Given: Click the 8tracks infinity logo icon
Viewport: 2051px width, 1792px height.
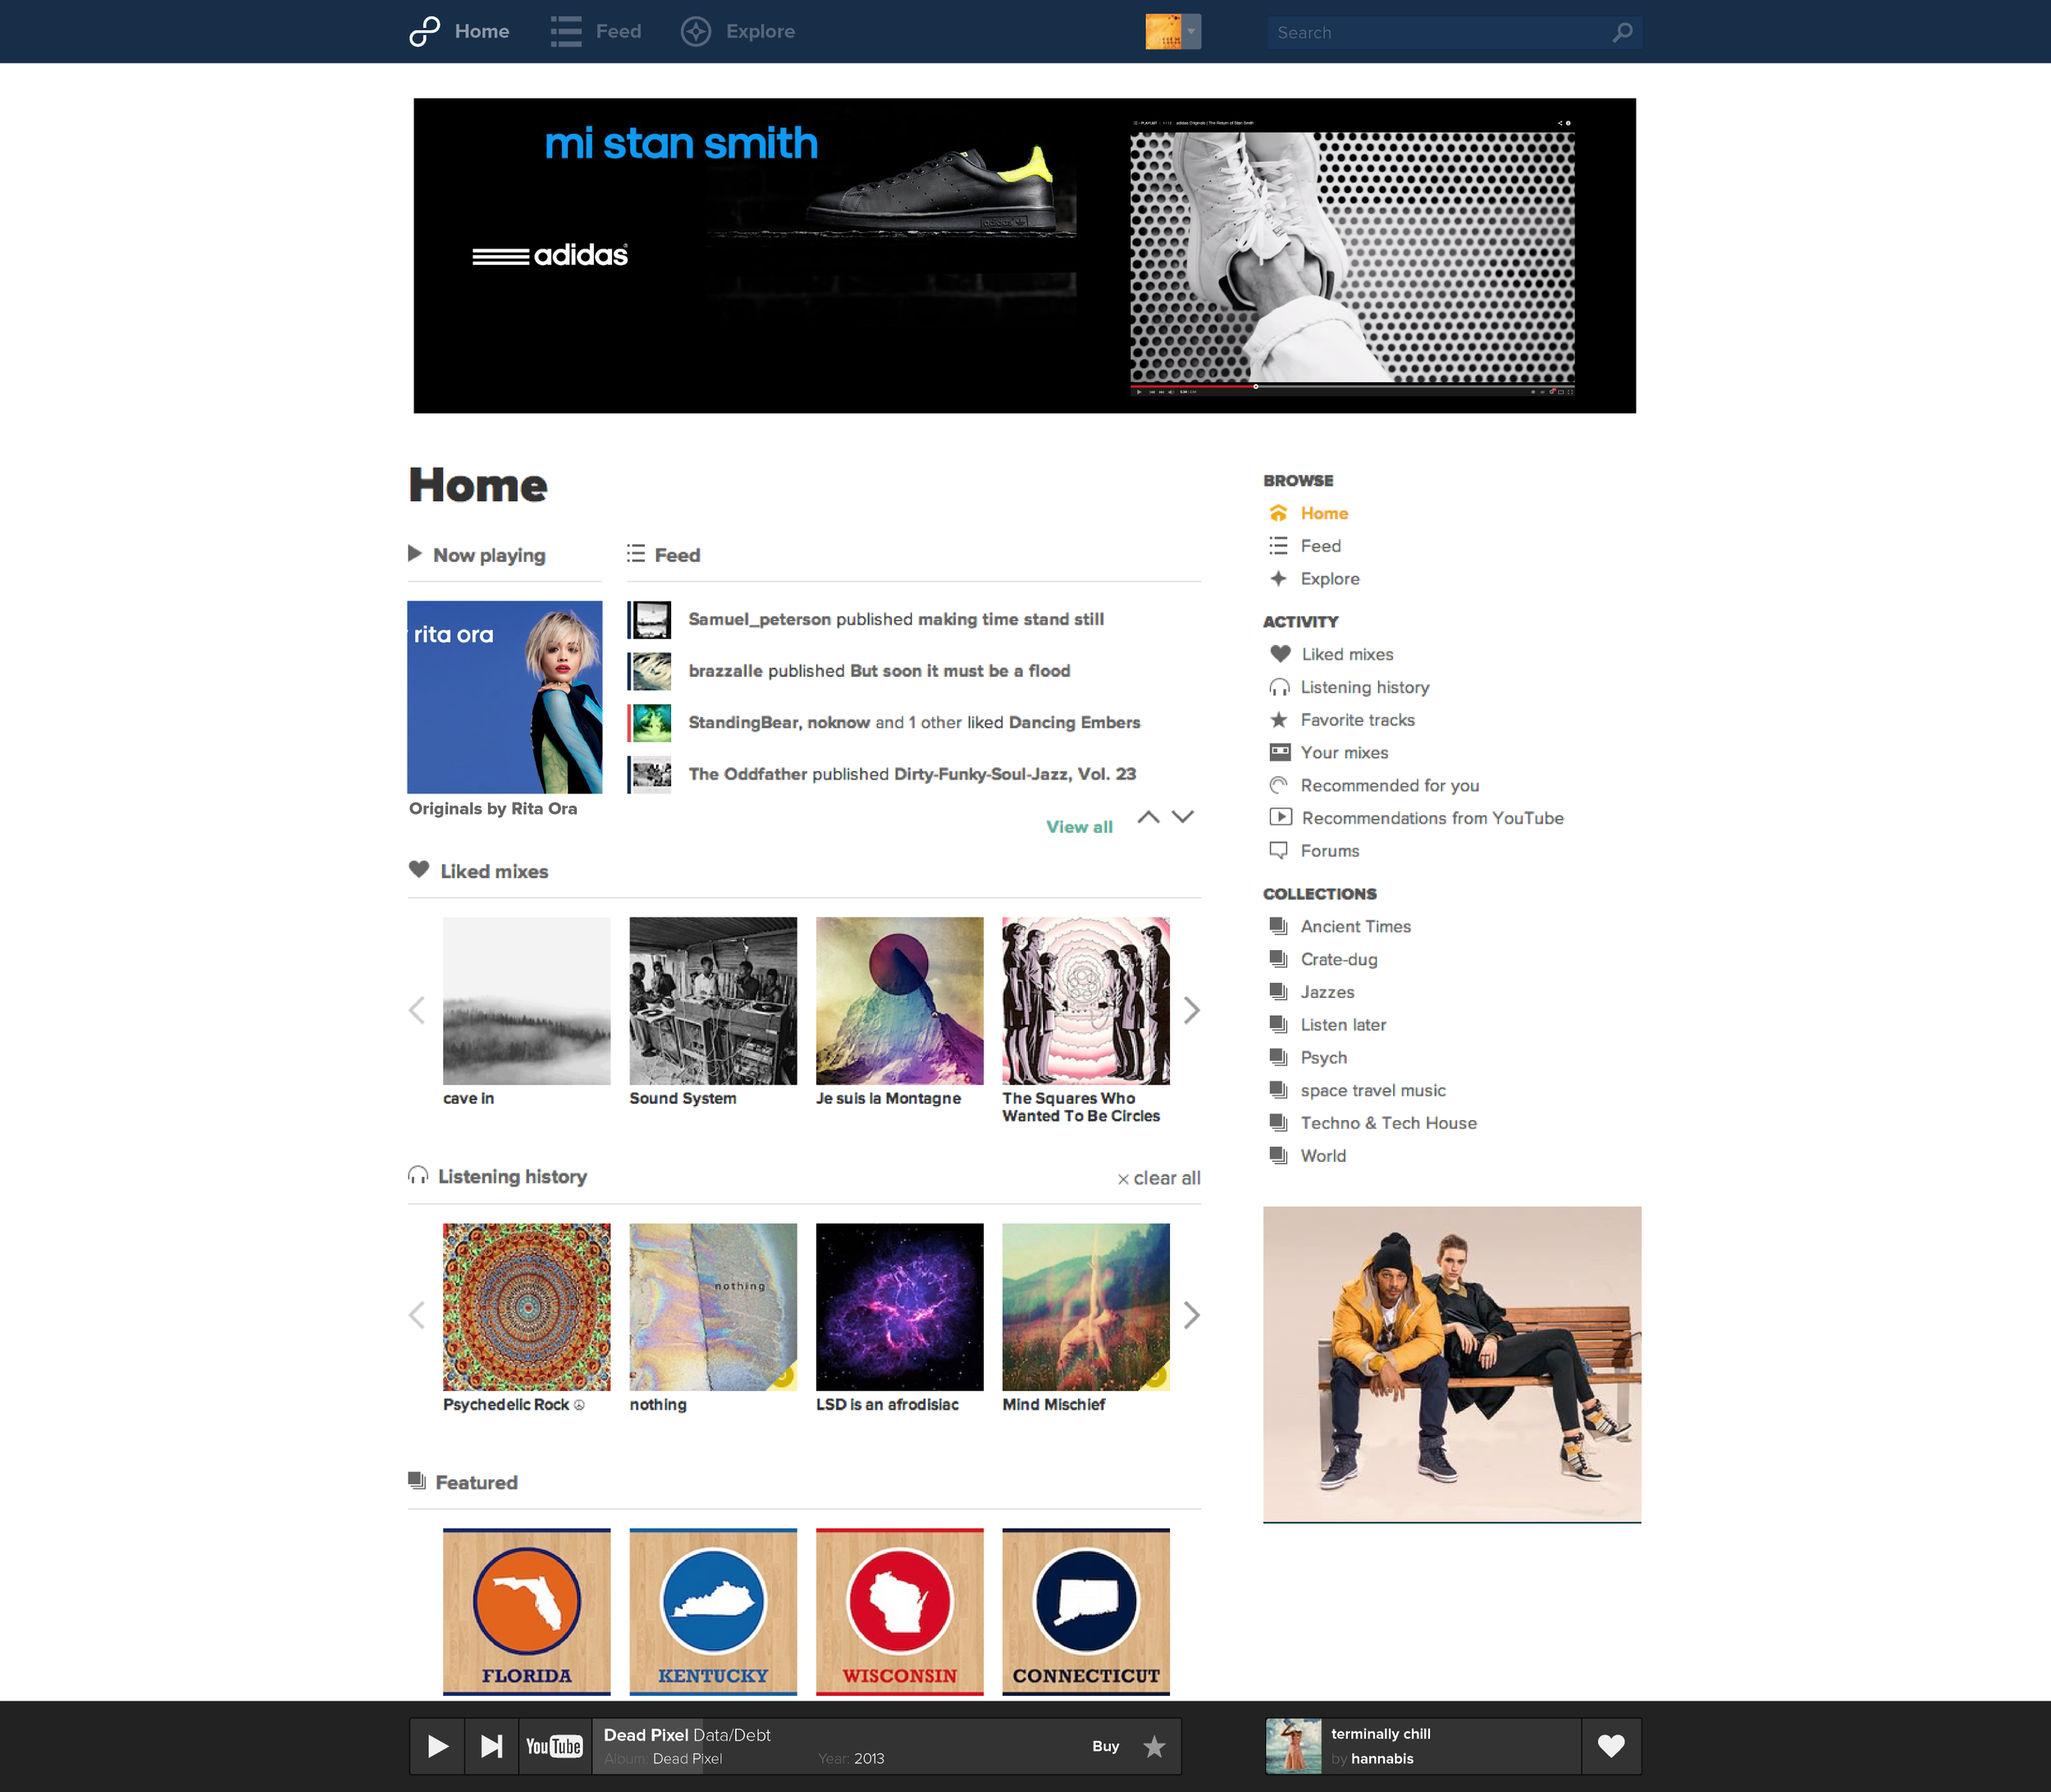Looking at the screenshot, I should pyautogui.click(x=424, y=31).
